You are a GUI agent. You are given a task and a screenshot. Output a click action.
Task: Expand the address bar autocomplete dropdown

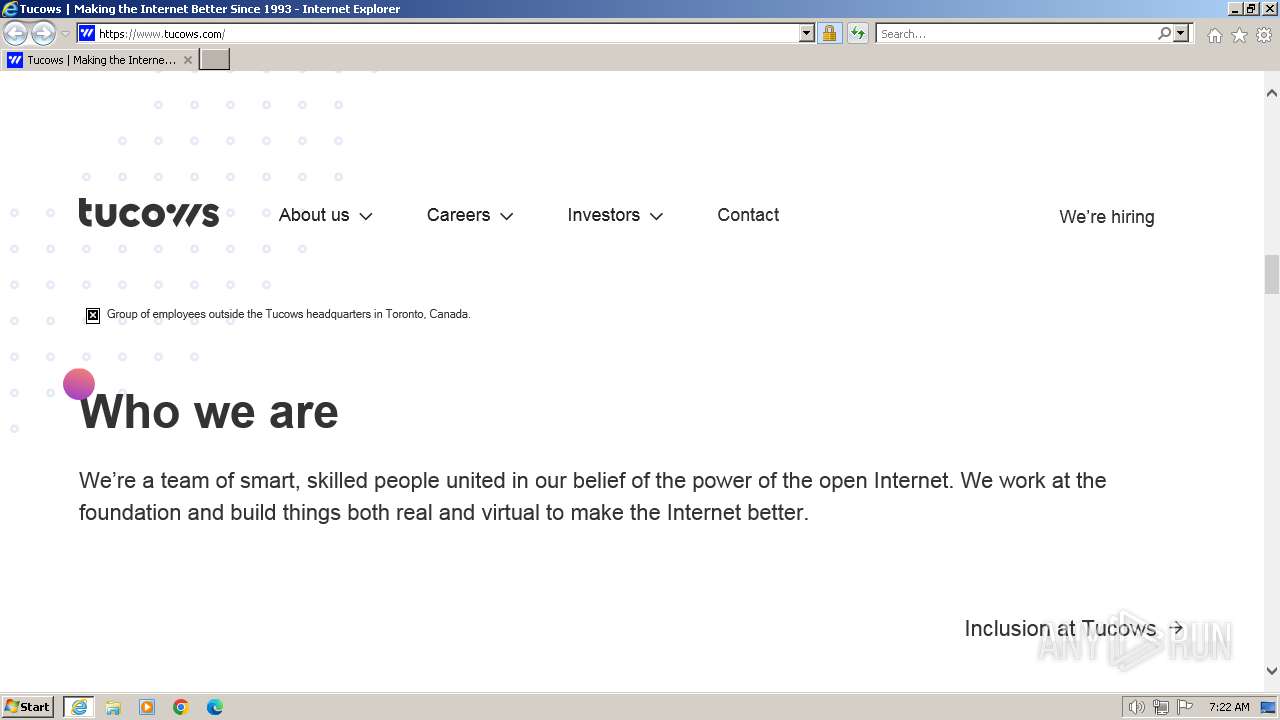pyautogui.click(x=807, y=34)
